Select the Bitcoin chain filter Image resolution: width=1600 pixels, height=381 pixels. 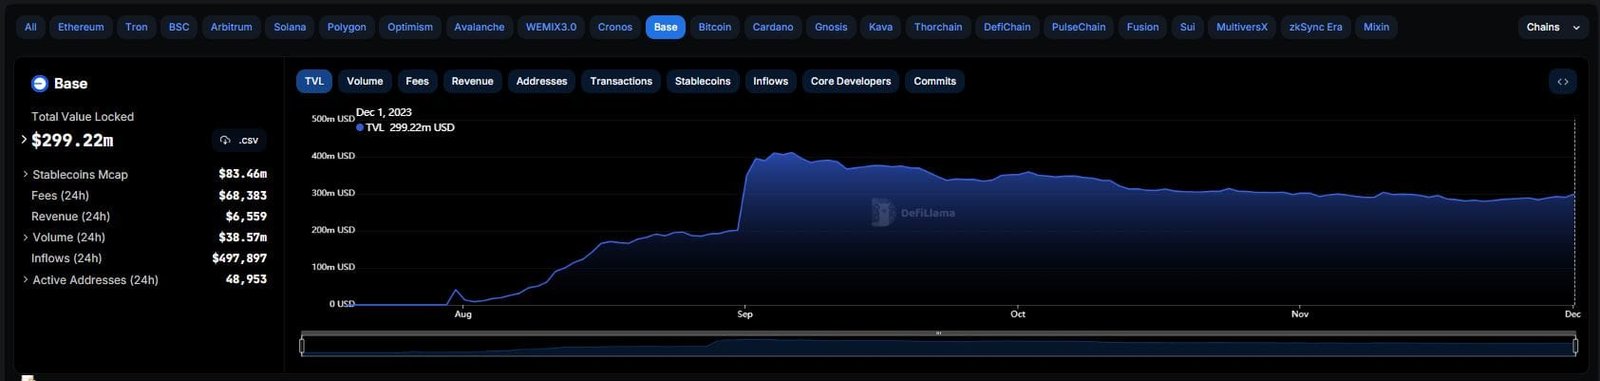pos(715,27)
